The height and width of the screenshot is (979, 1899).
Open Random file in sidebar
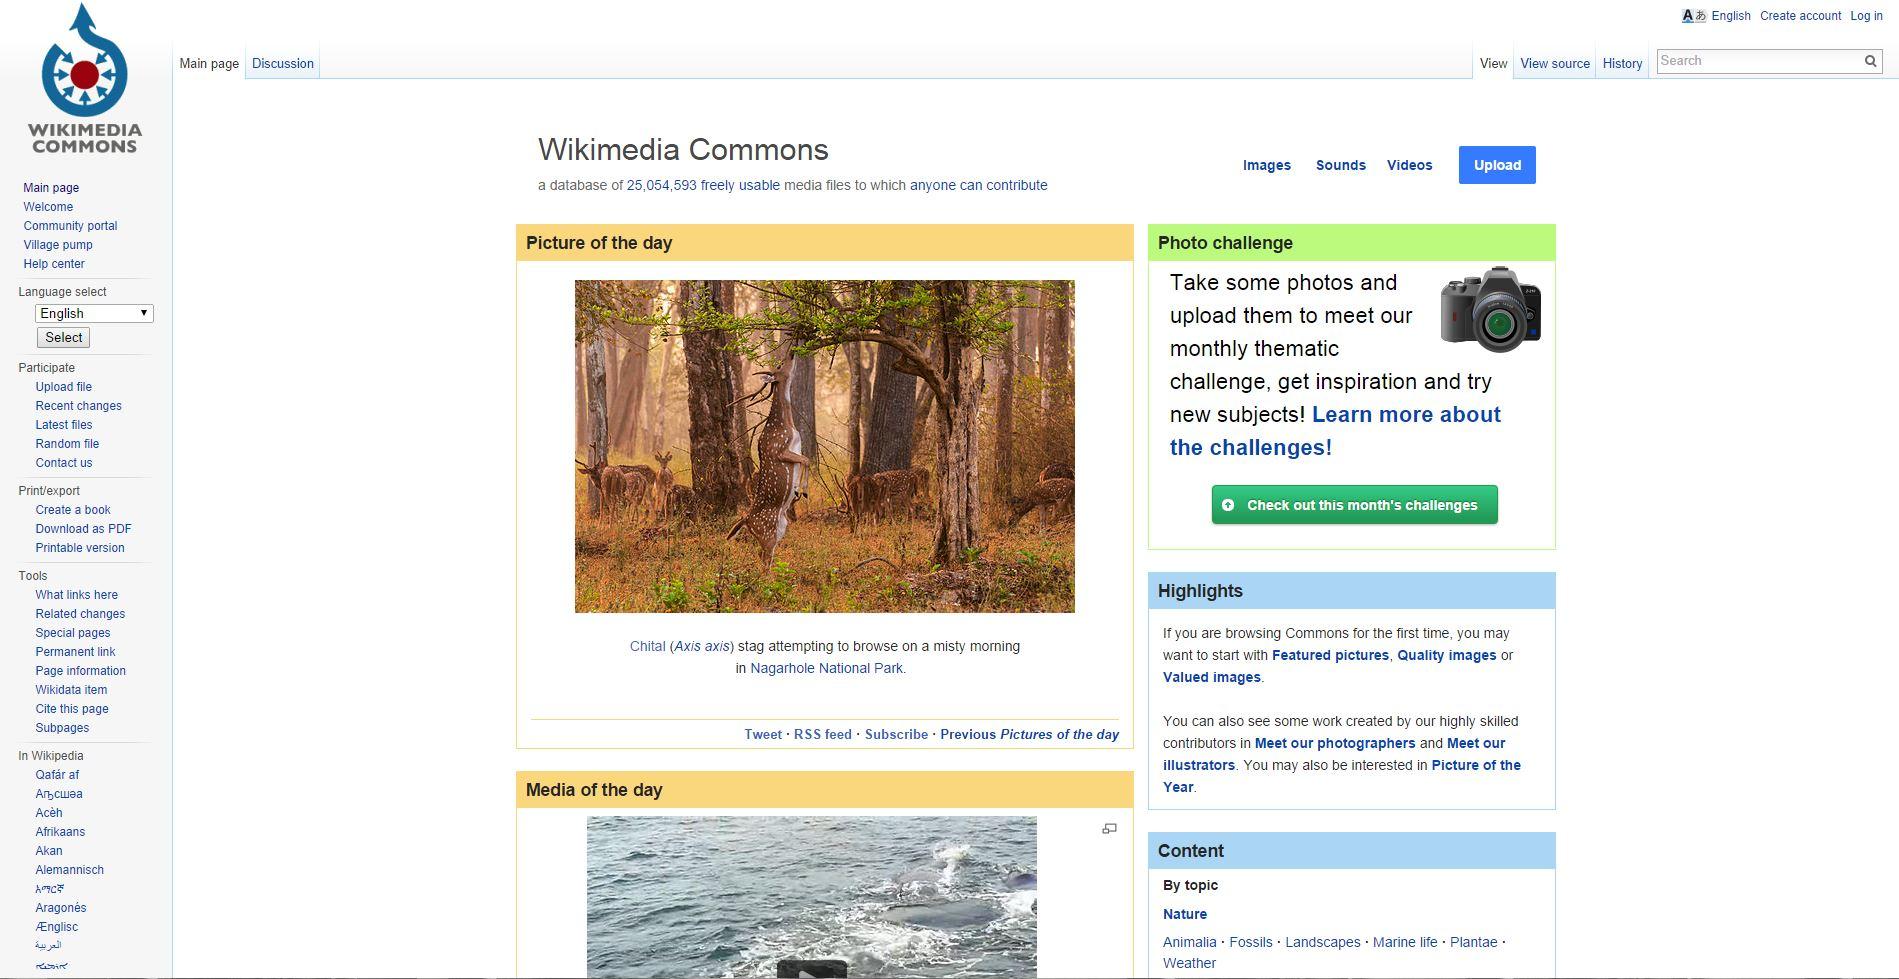point(67,444)
